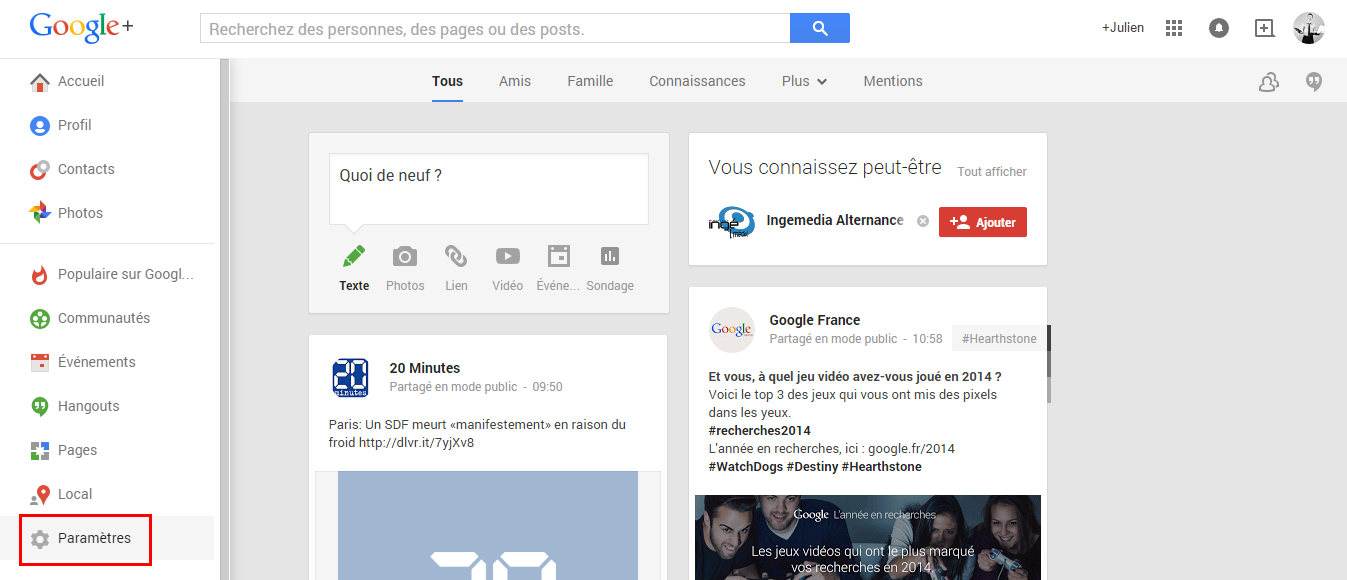Screen dimensions: 1347x580
Task: Switch to the Amis tab
Action: pos(515,81)
